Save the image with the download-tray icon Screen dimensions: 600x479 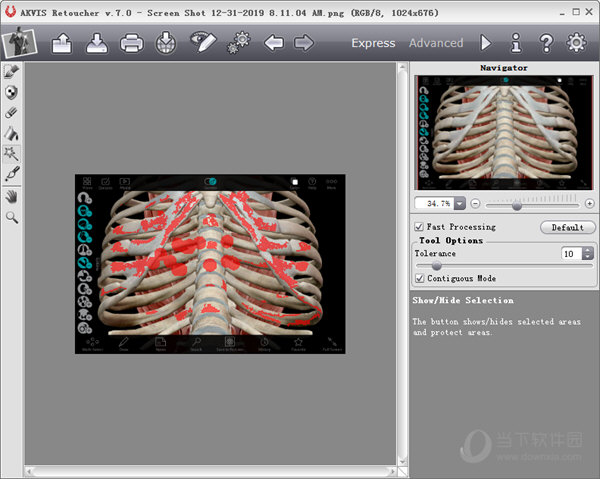click(97, 43)
